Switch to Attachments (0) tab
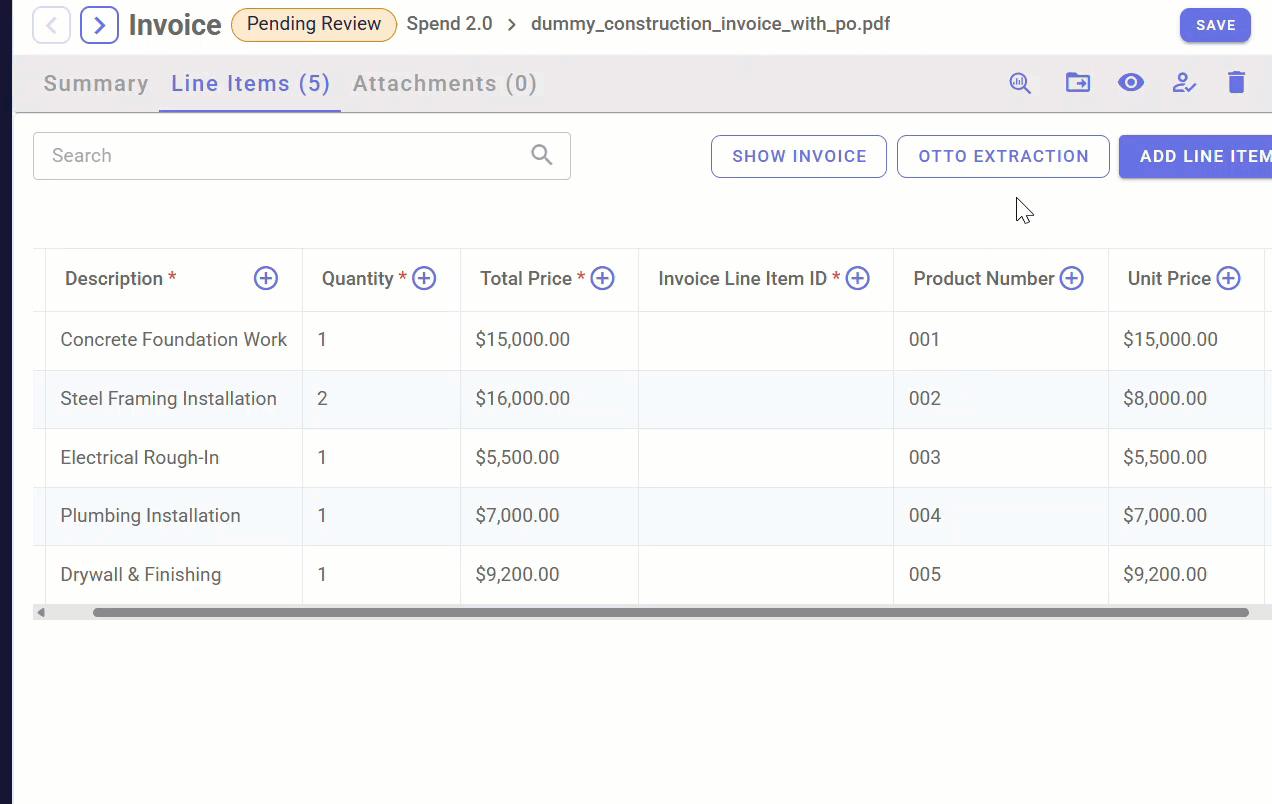Image resolution: width=1272 pixels, height=804 pixels. coord(445,84)
